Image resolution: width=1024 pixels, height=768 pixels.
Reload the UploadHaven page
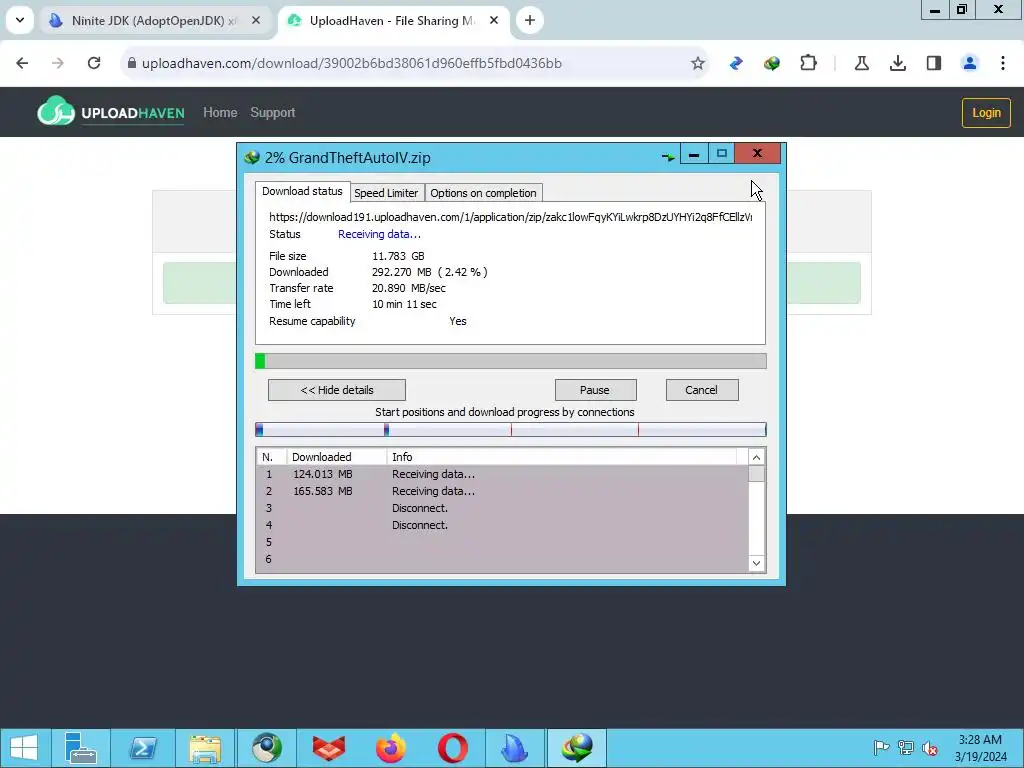click(x=94, y=63)
